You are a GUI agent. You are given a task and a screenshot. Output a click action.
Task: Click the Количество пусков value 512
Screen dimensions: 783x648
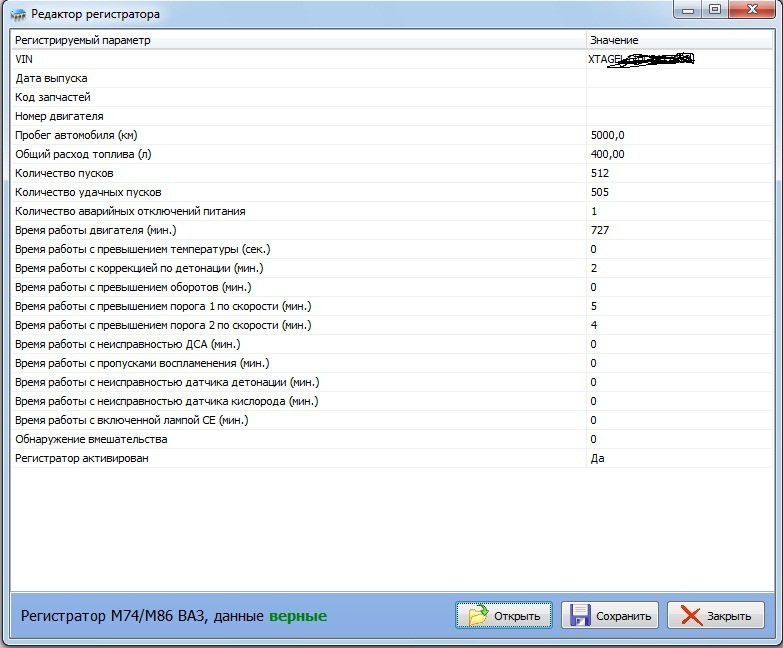(x=600, y=173)
